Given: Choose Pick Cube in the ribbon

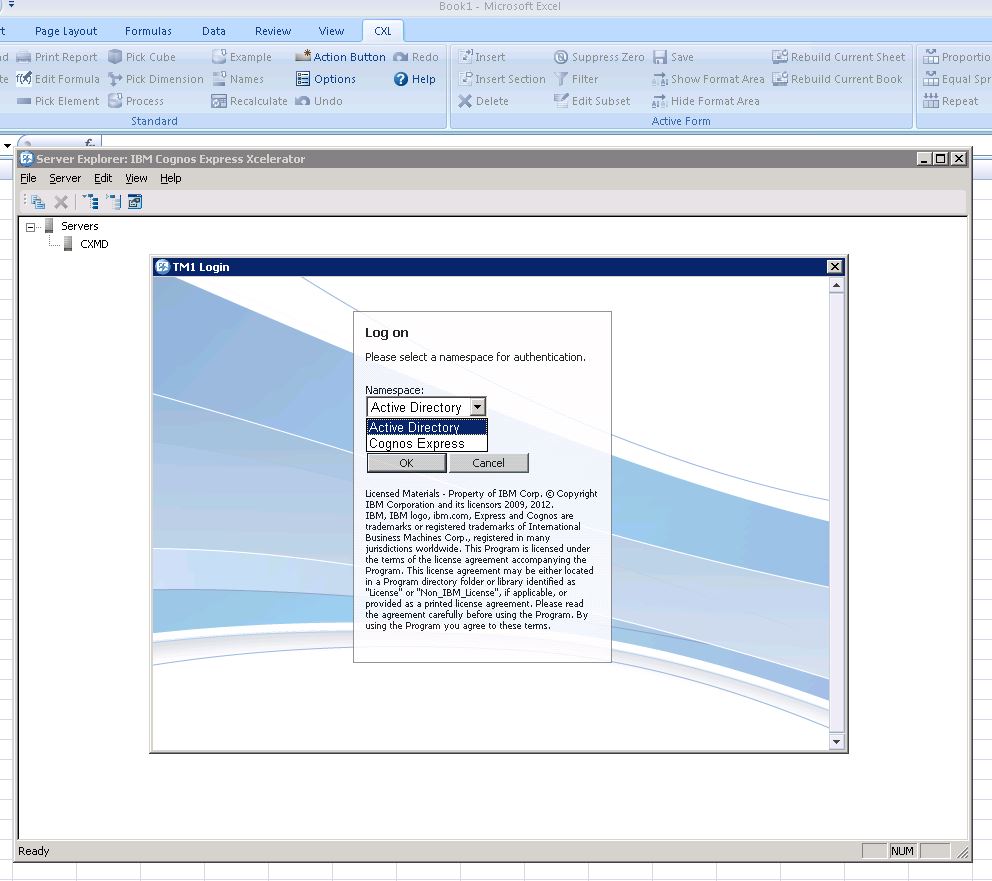Looking at the screenshot, I should 142,57.
